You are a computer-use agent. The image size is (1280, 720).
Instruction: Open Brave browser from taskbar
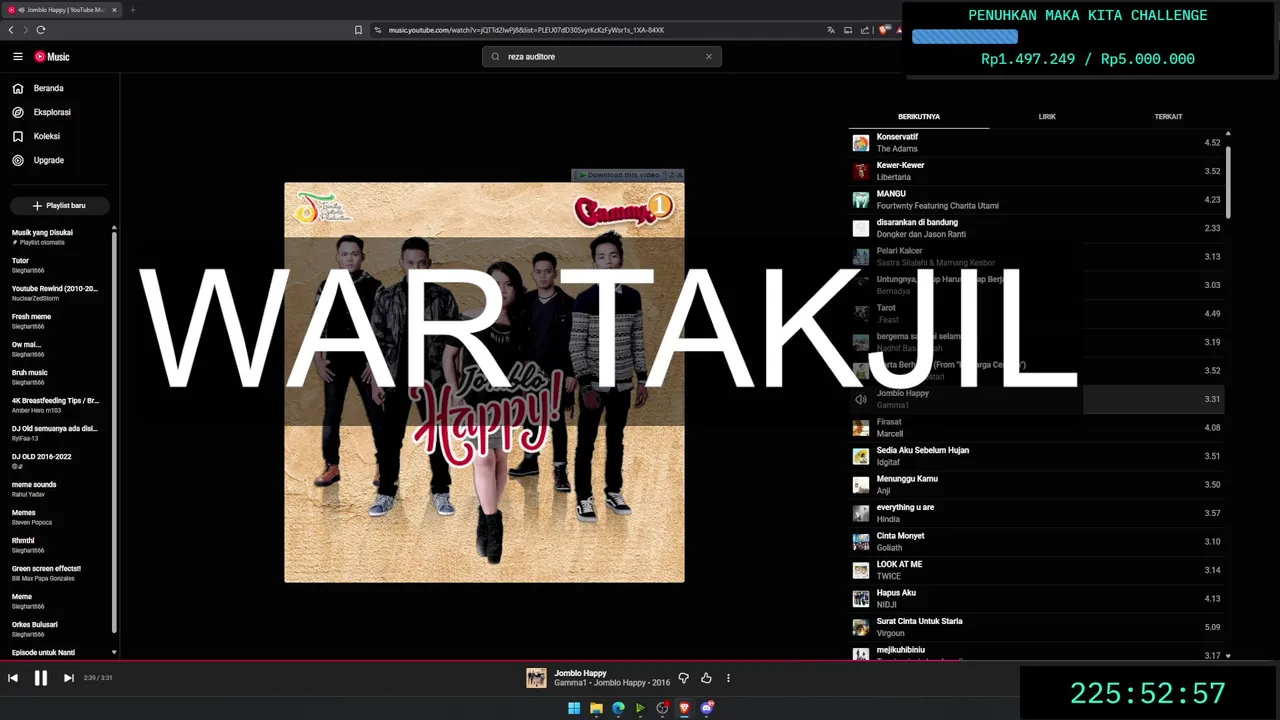tap(684, 708)
